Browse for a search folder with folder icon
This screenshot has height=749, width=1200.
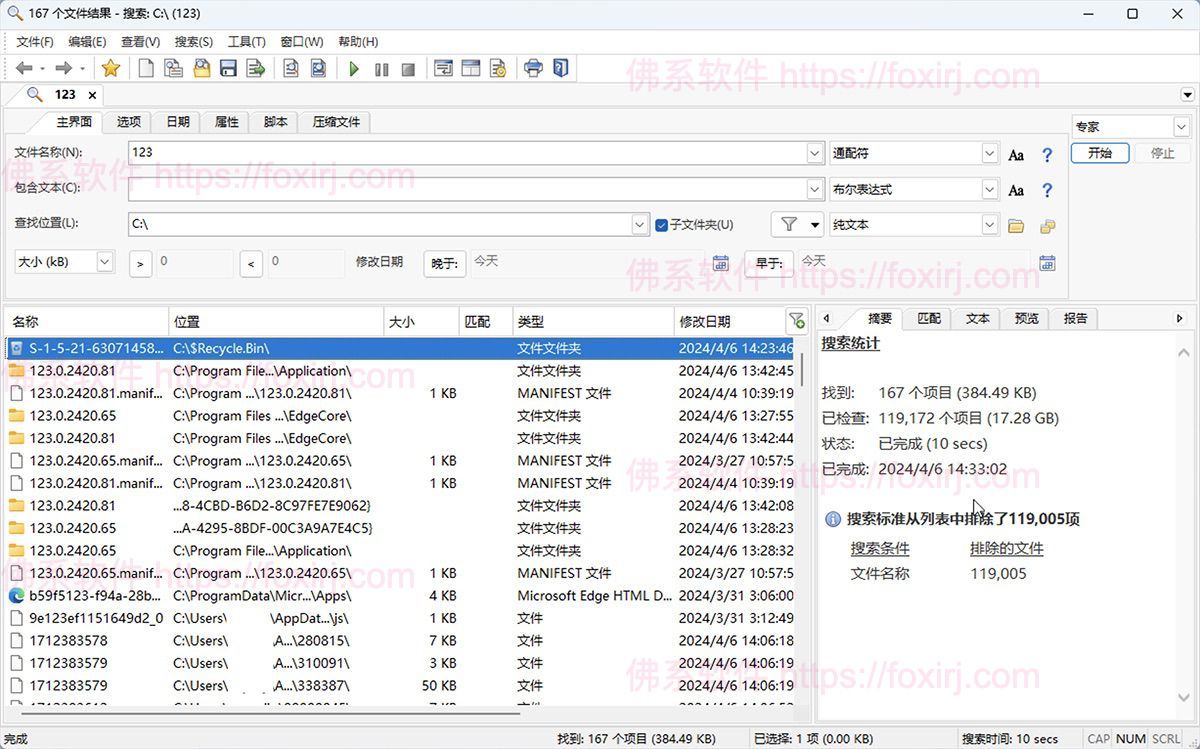pos(1016,224)
